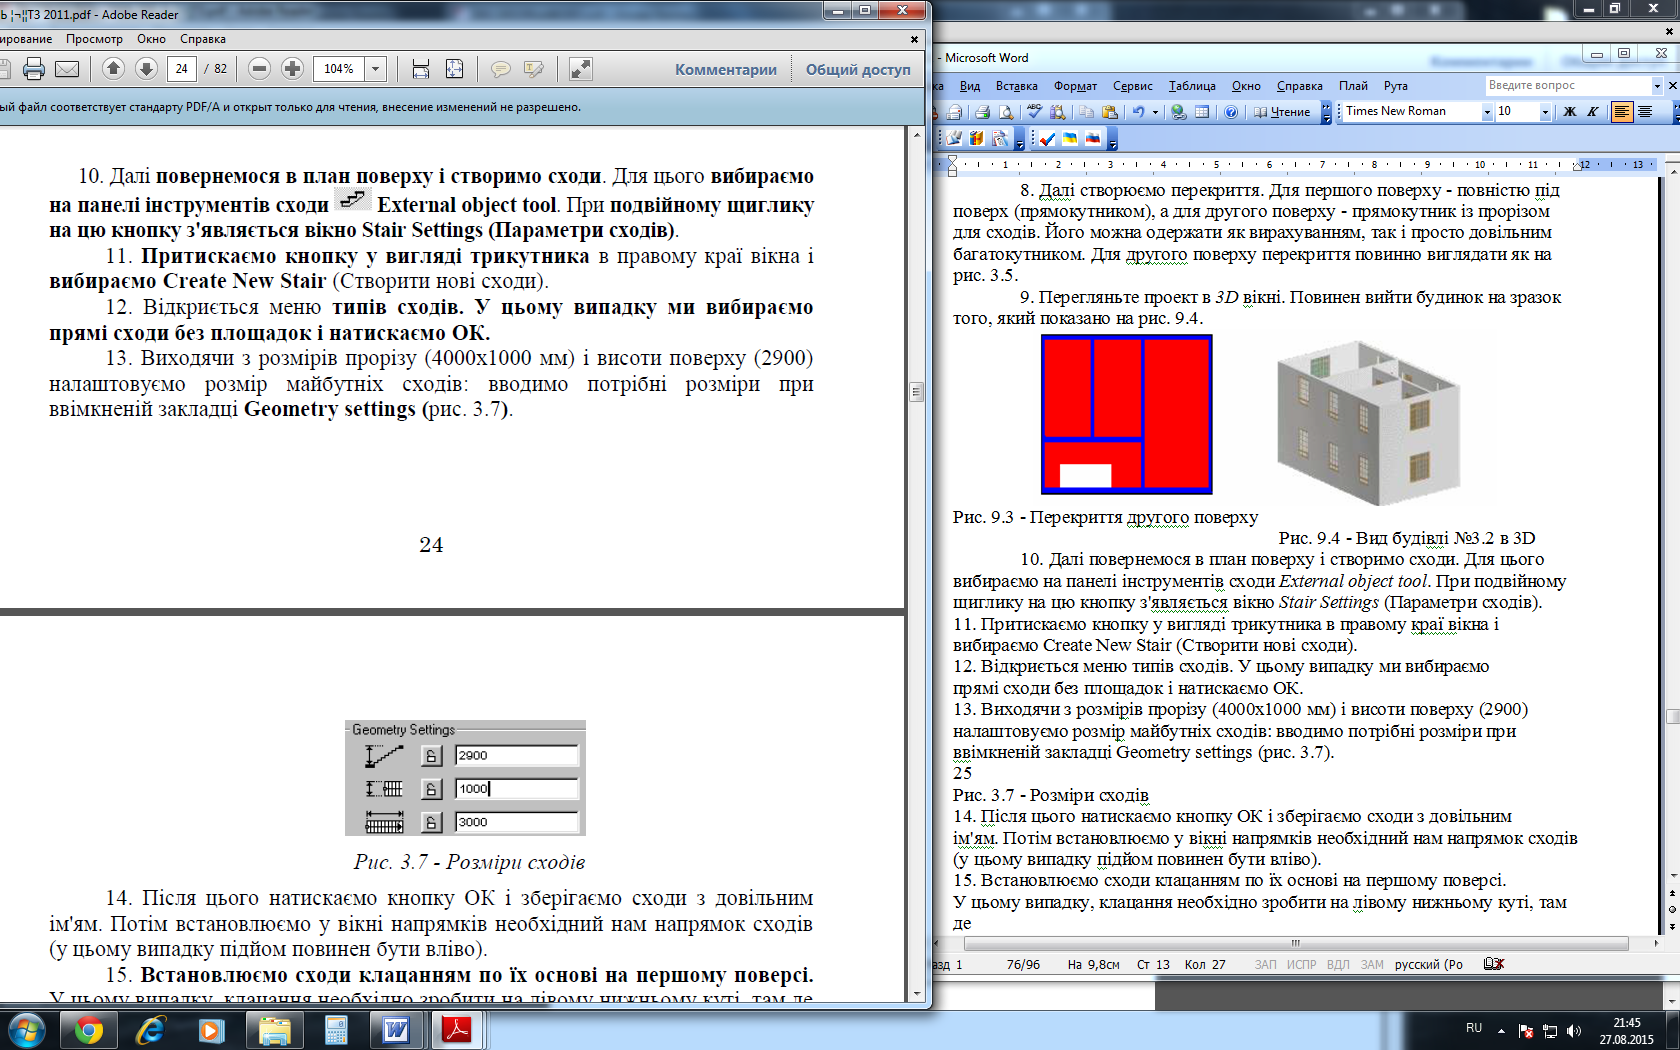1680x1050 pixels.
Task: Expand font size 10 dropdown
Action: pyautogui.click(x=1545, y=112)
